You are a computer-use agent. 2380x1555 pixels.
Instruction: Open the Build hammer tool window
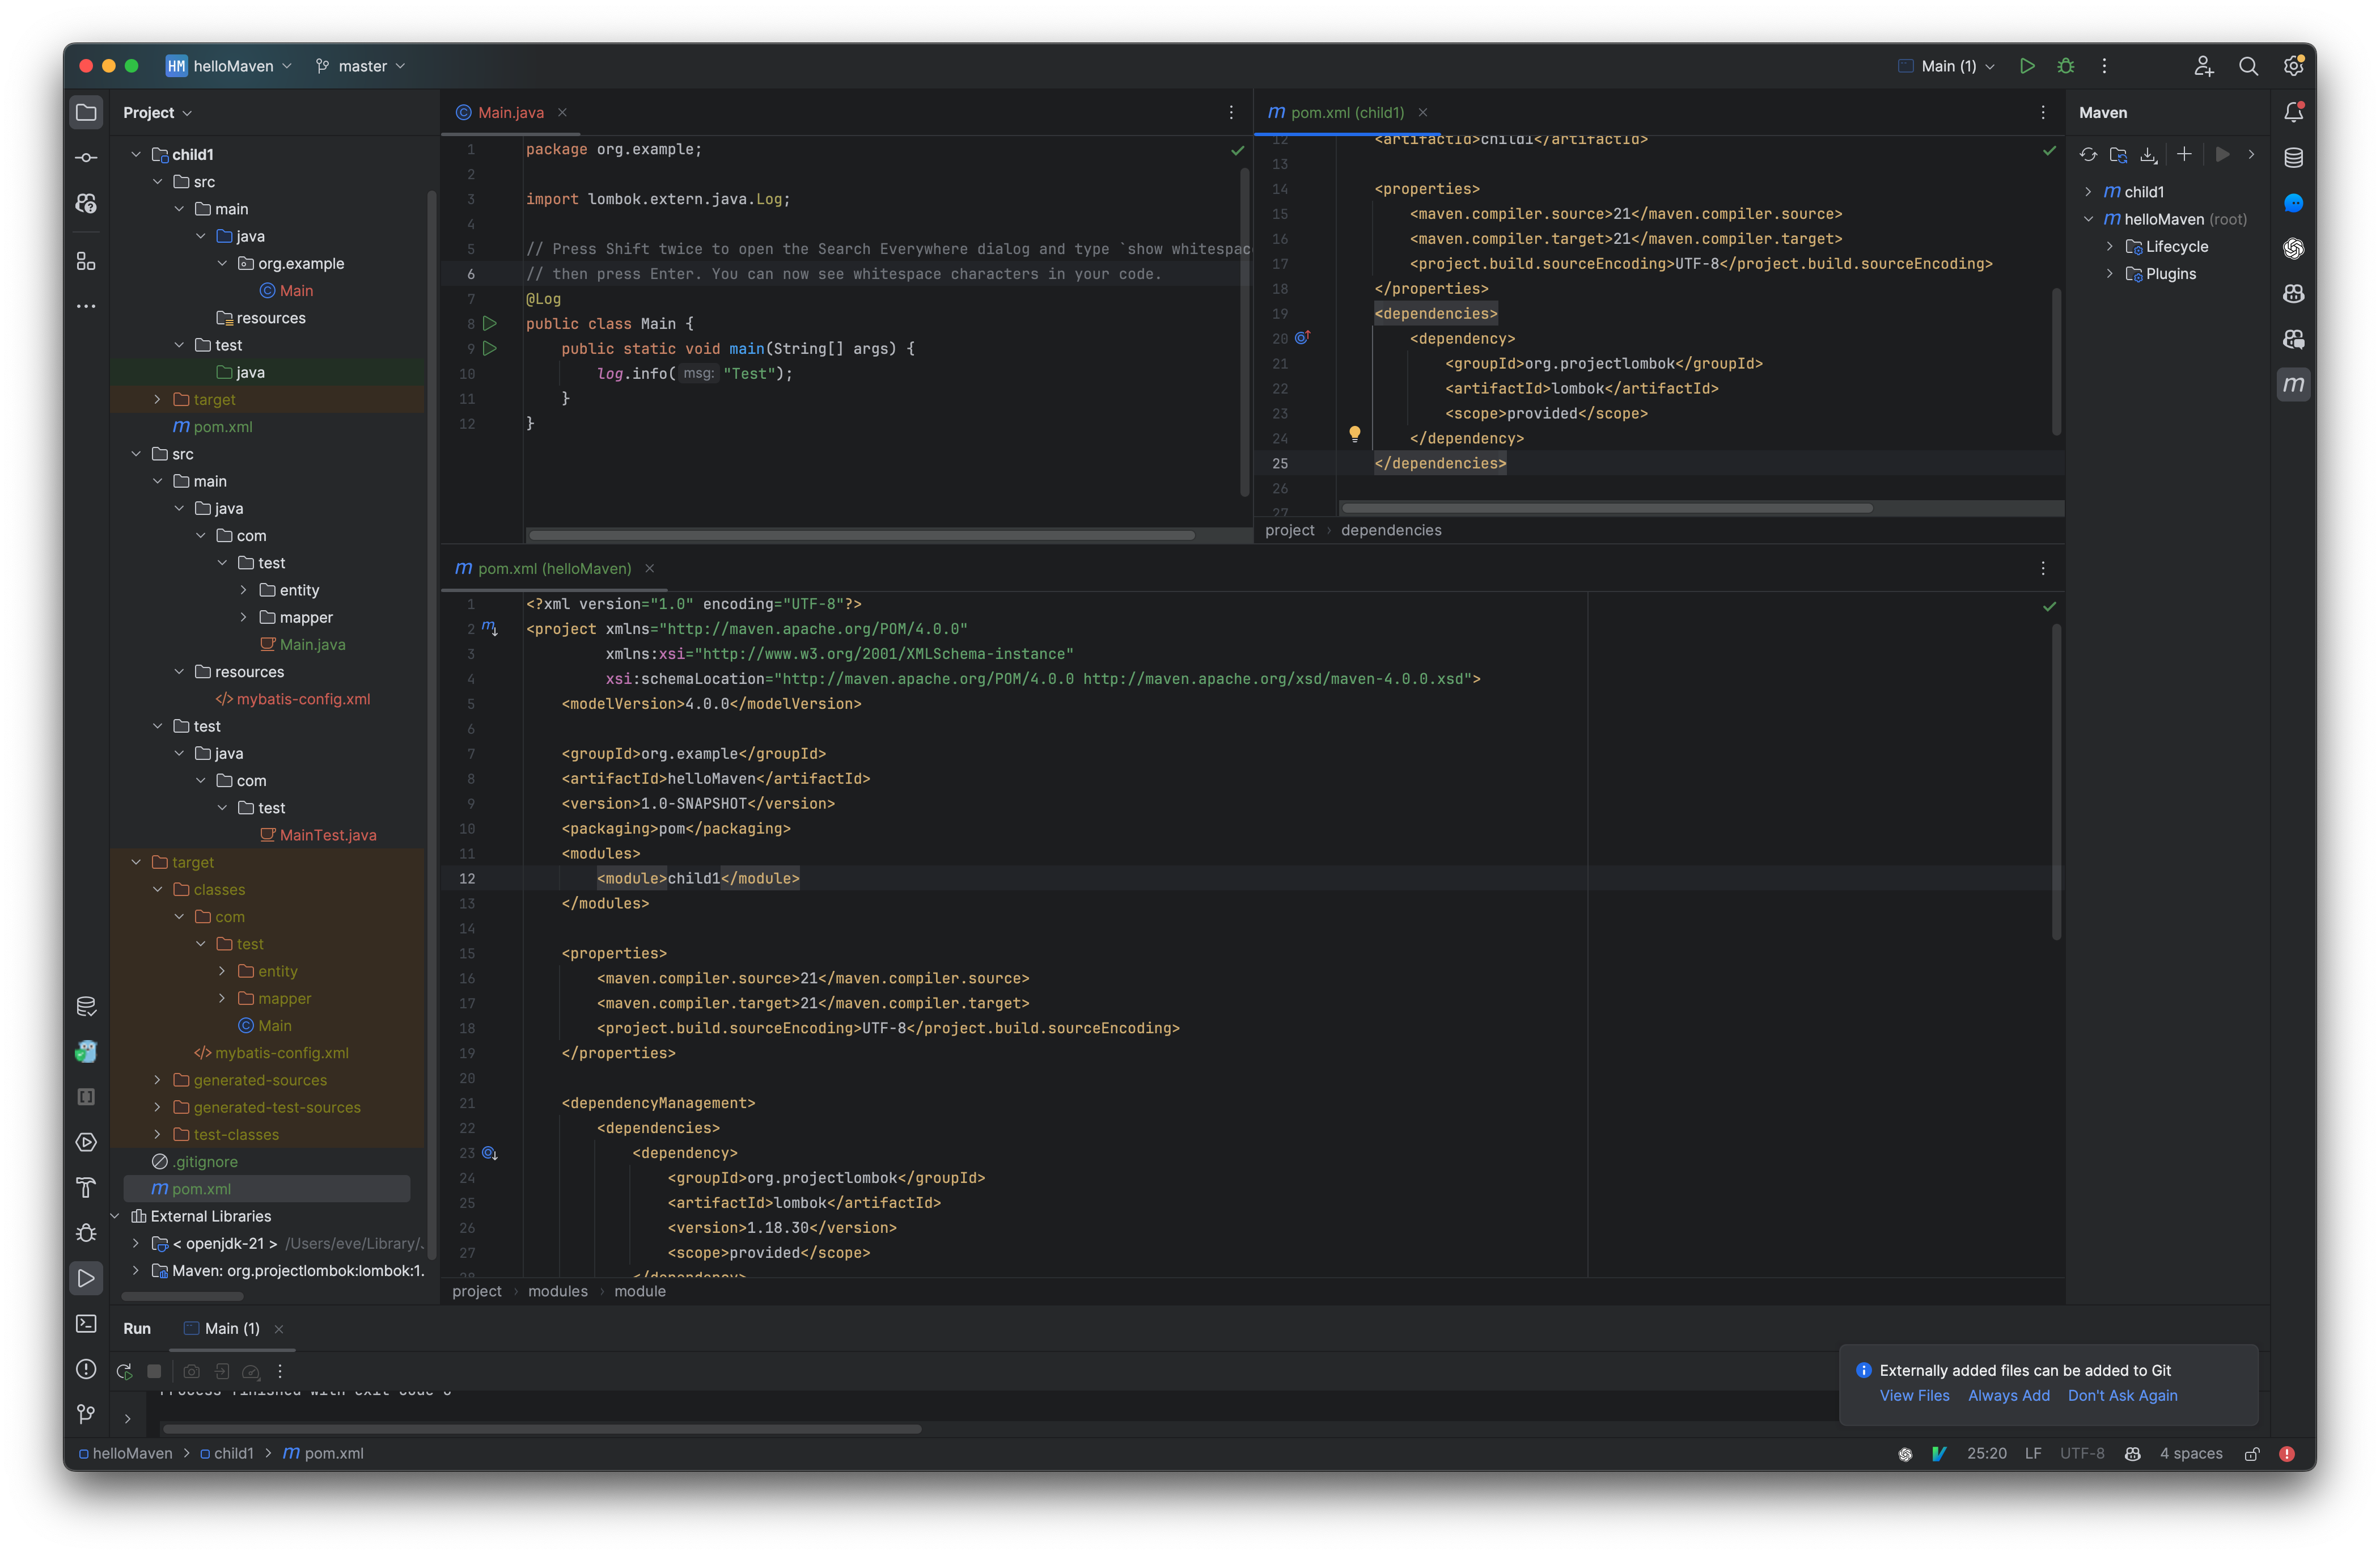pyautogui.click(x=87, y=1187)
